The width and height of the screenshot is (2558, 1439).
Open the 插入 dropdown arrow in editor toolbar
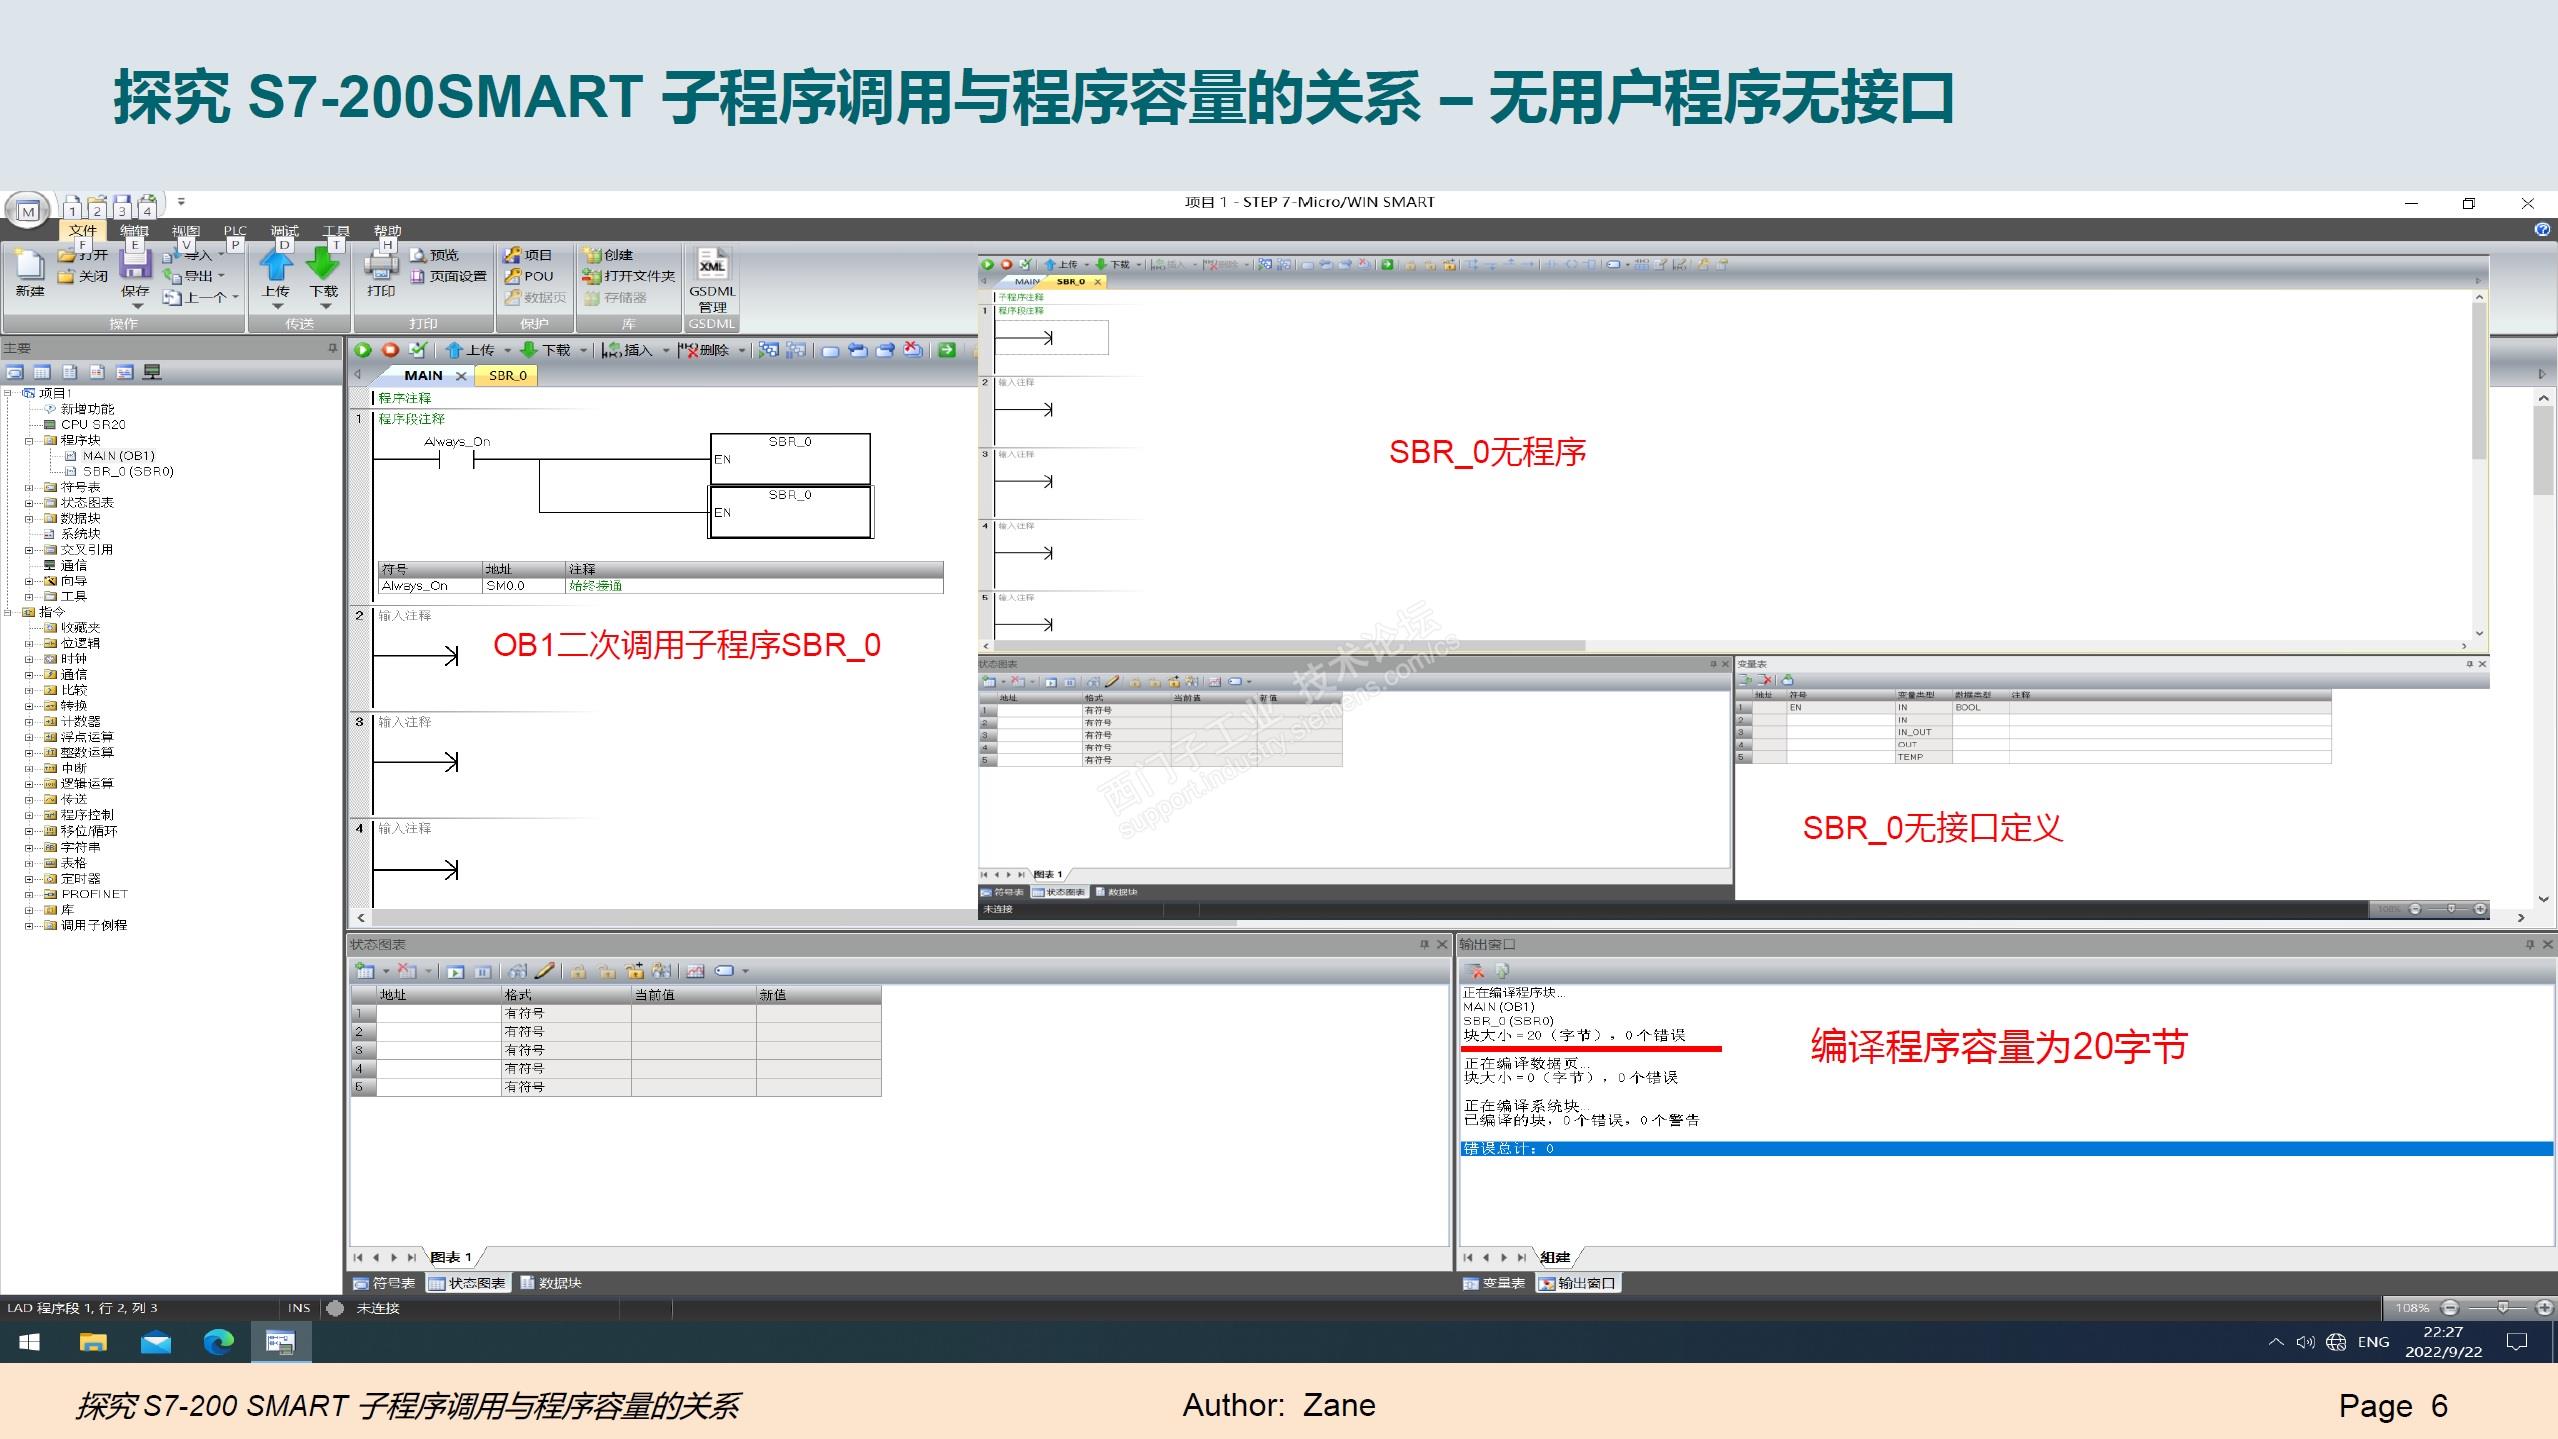coord(666,350)
